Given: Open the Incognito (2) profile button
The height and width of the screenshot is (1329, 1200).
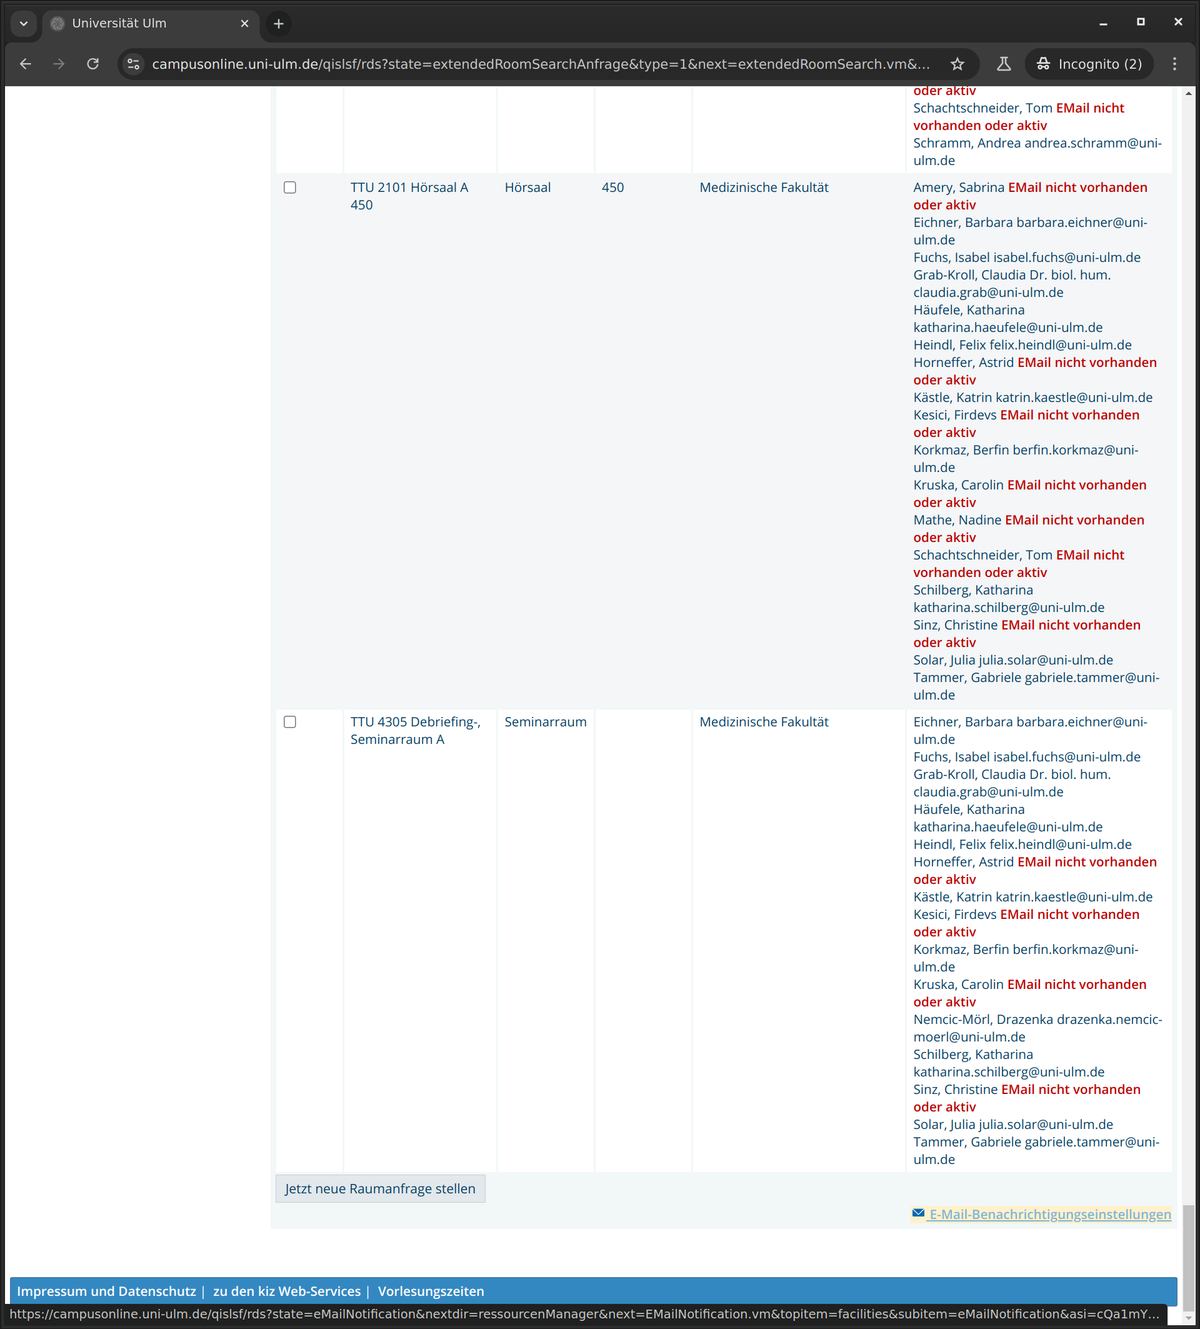Looking at the screenshot, I should [x=1089, y=64].
